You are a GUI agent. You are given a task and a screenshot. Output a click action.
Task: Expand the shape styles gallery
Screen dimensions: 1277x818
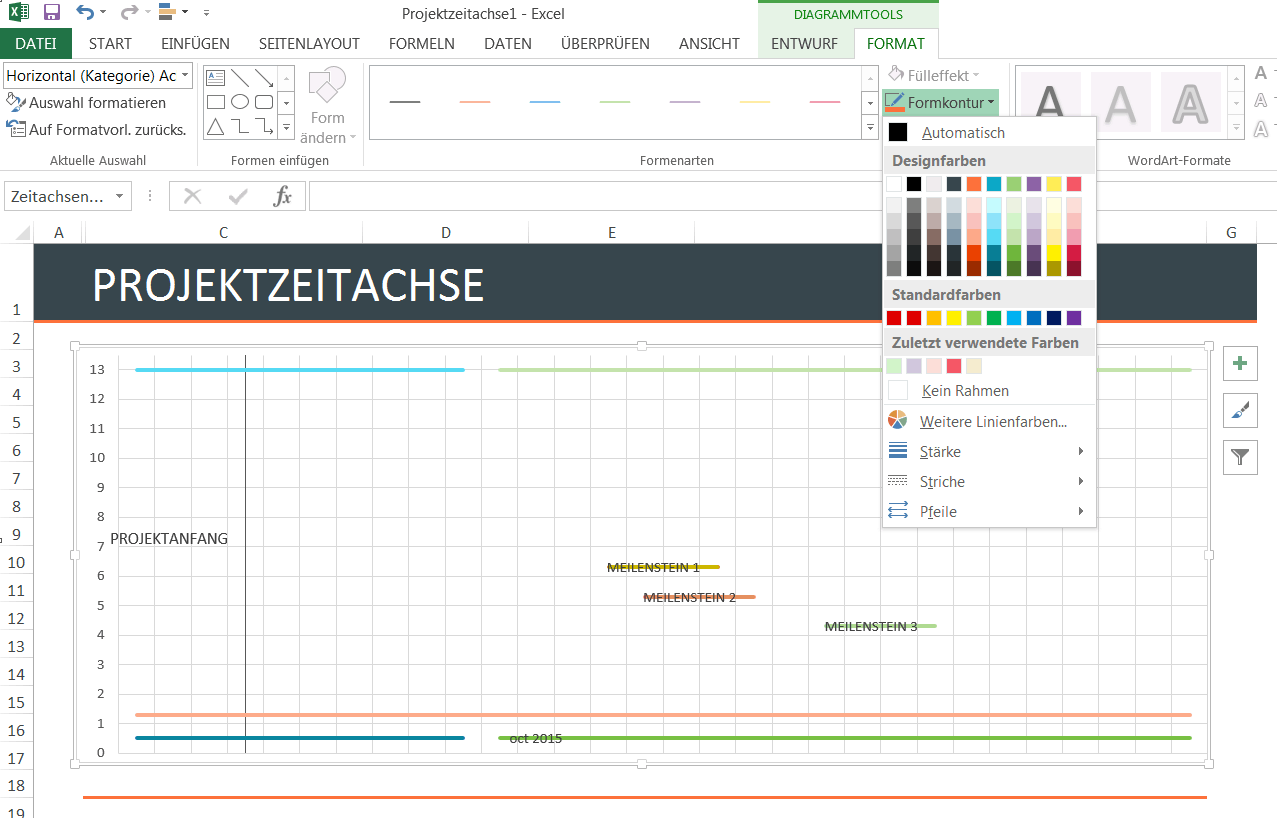869,127
